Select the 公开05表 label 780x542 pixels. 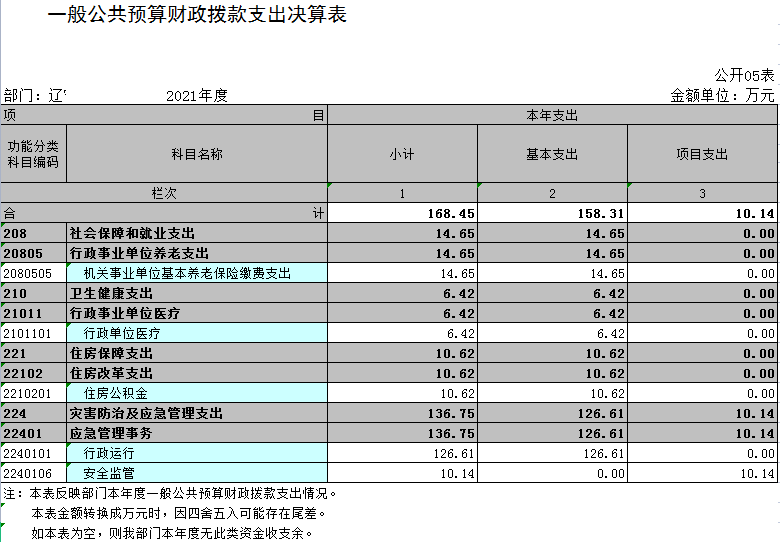744,76
